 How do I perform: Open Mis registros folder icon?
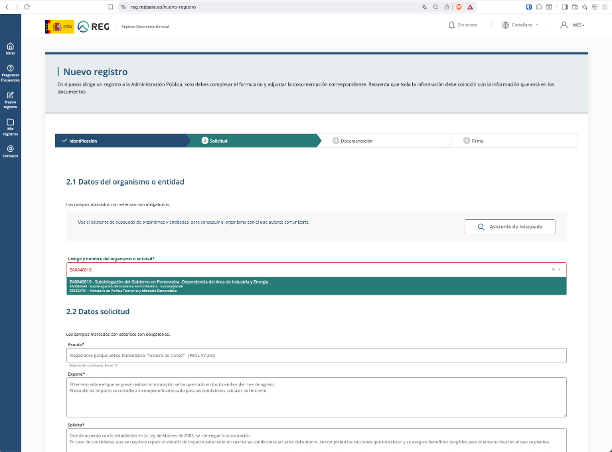point(10,125)
